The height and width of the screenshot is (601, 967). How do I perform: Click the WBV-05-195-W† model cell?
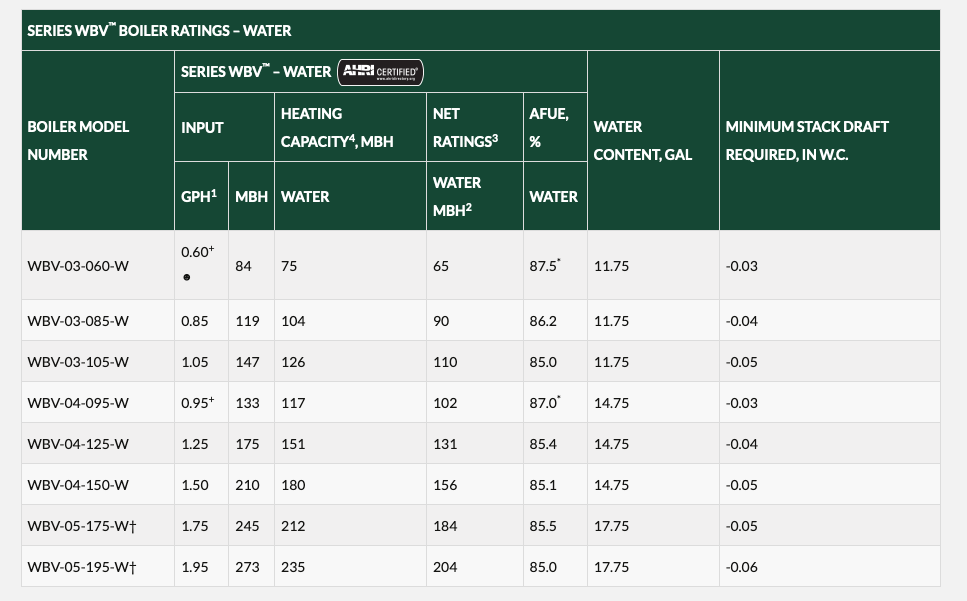click(81, 567)
